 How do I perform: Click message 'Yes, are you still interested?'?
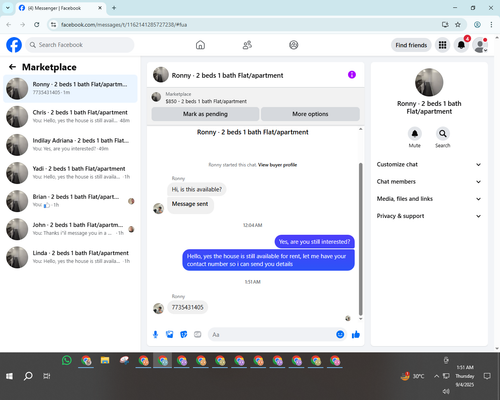pos(314,242)
